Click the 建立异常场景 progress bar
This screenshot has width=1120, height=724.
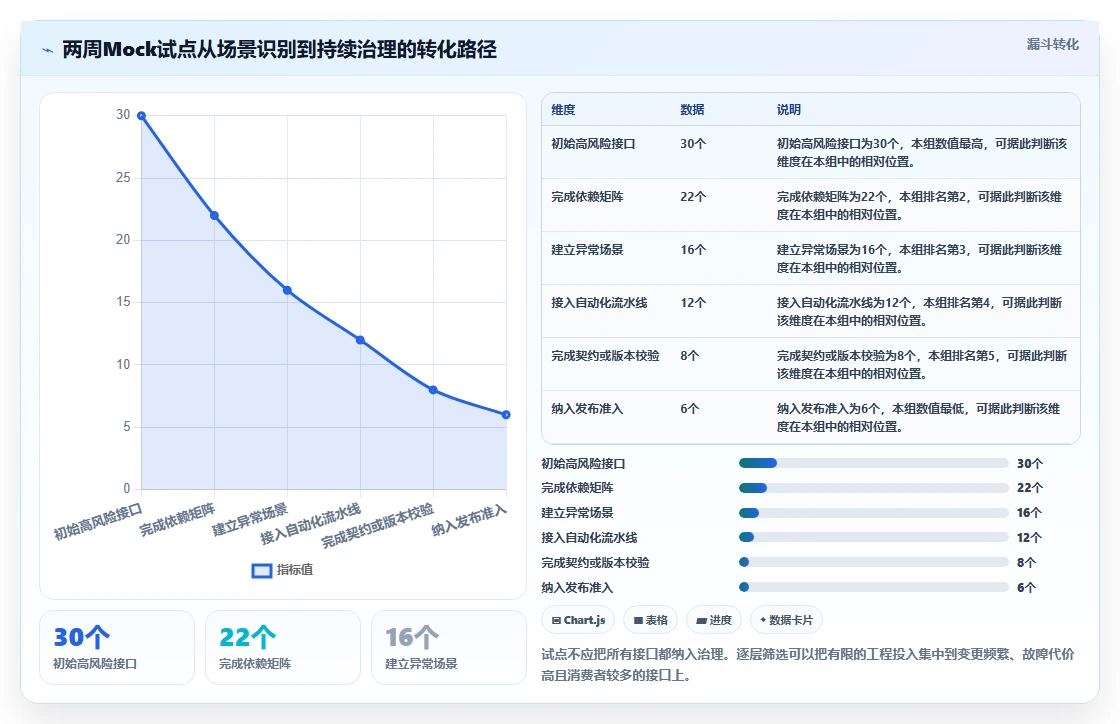click(873, 513)
